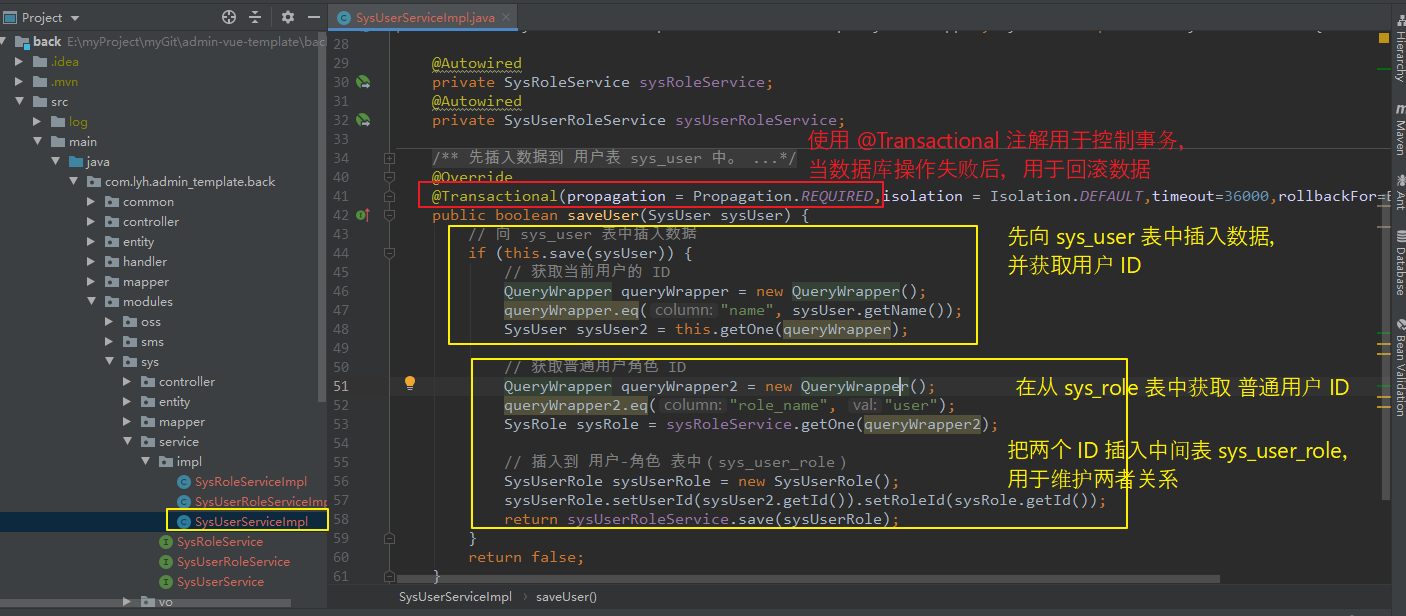Expand the .mvn folder arrow
1406x616 pixels.
(x=20, y=82)
